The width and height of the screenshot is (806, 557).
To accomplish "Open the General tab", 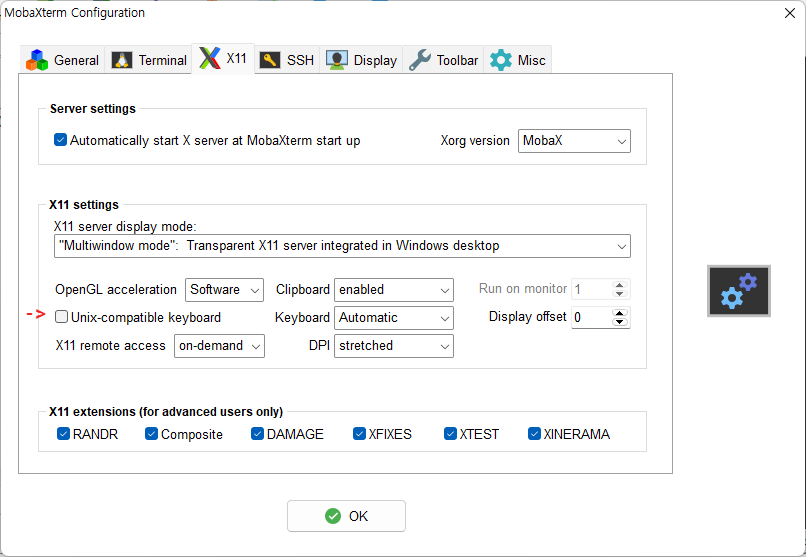I will coord(63,60).
